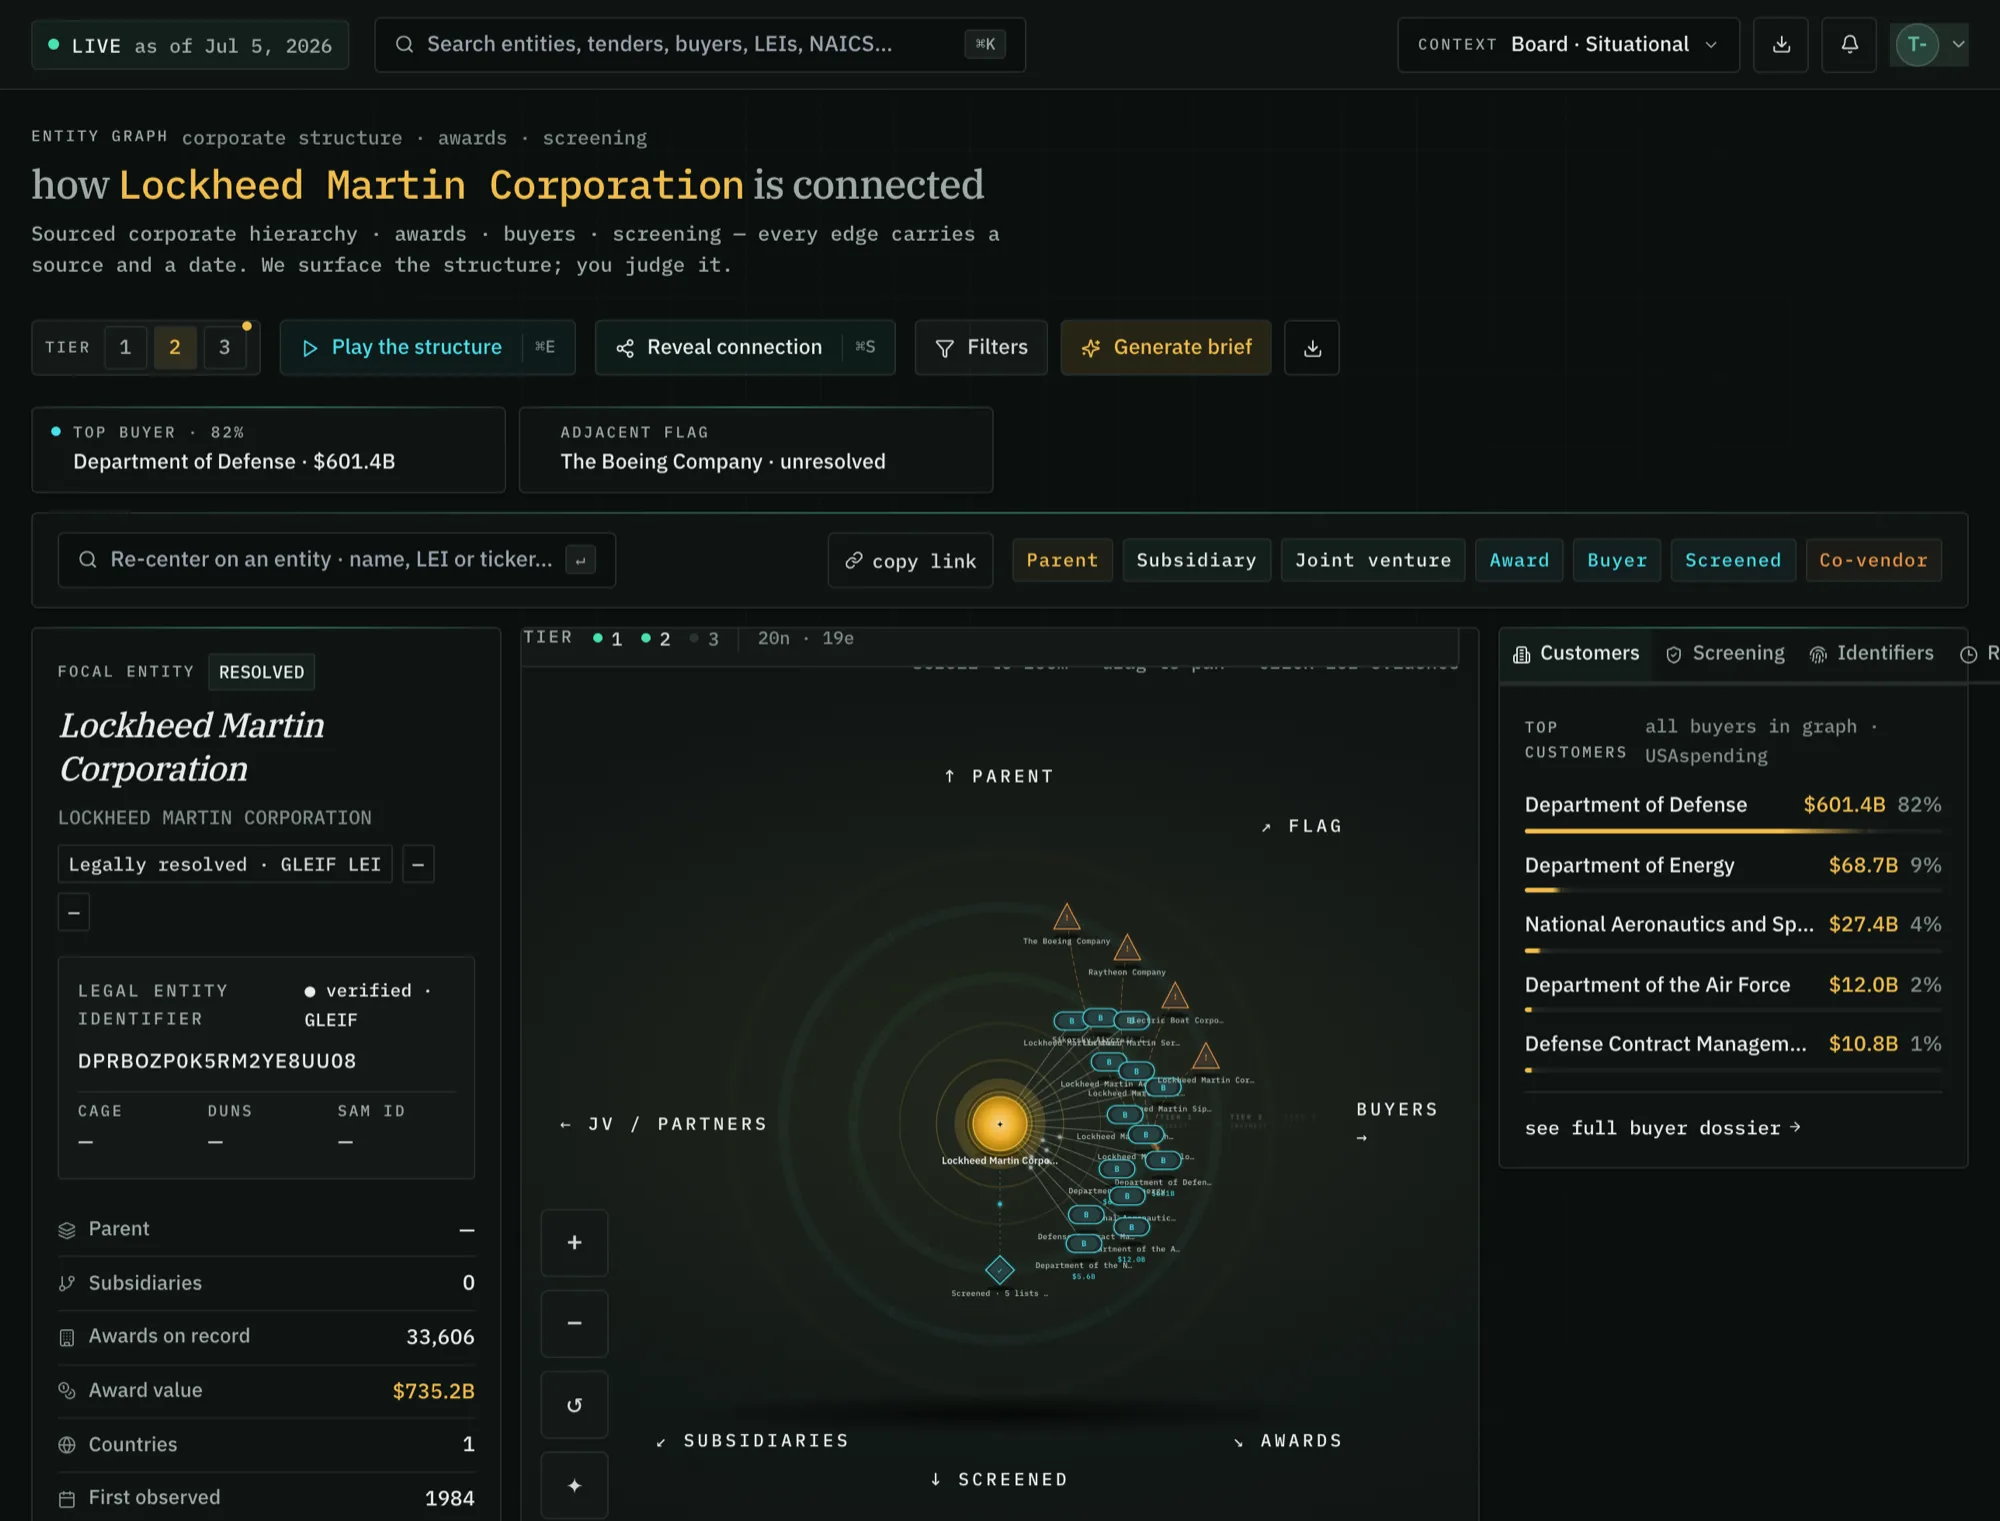
Task: Click The Boeing Company triangle node
Action: (1067, 917)
